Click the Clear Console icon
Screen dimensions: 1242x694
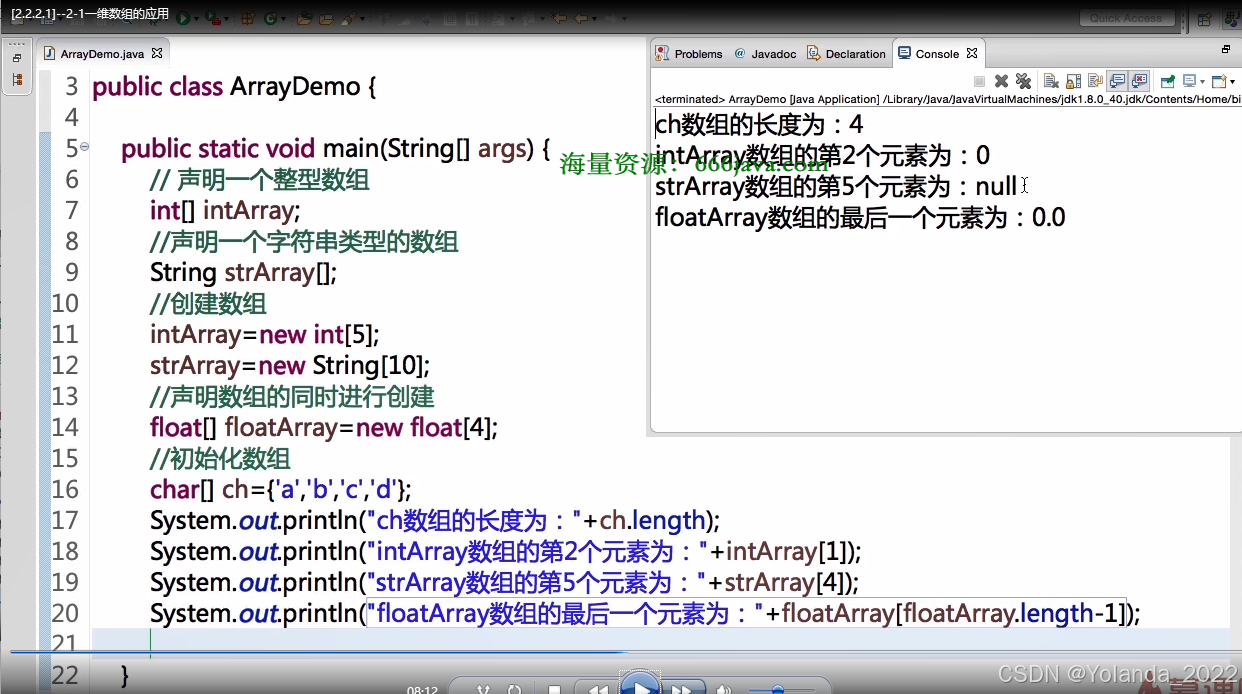coord(1051,82)
